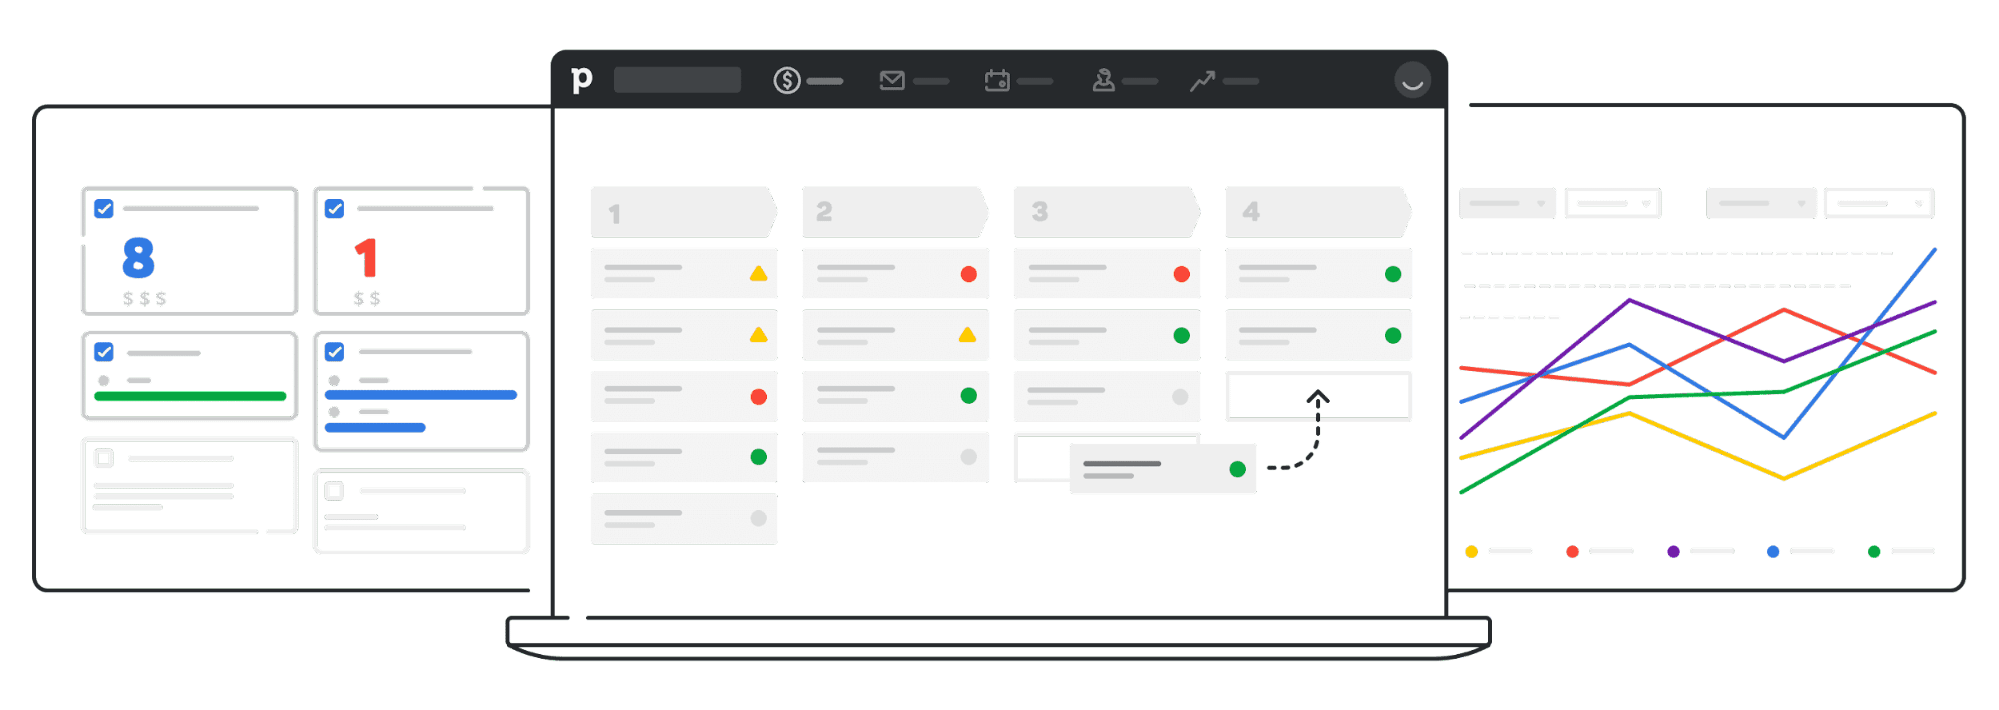Open the first deal card in stage 2

pos(895,273)
